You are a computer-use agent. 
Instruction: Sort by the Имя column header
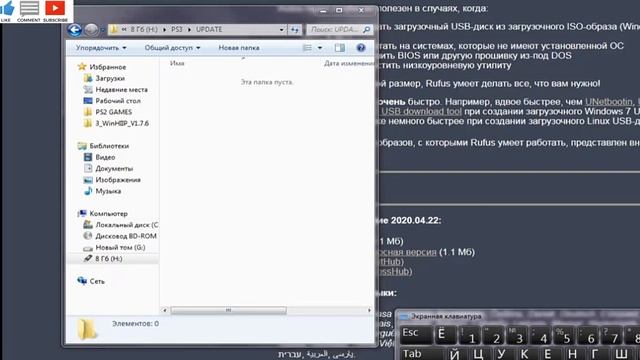pyautogui.click(x=177, y=63)
